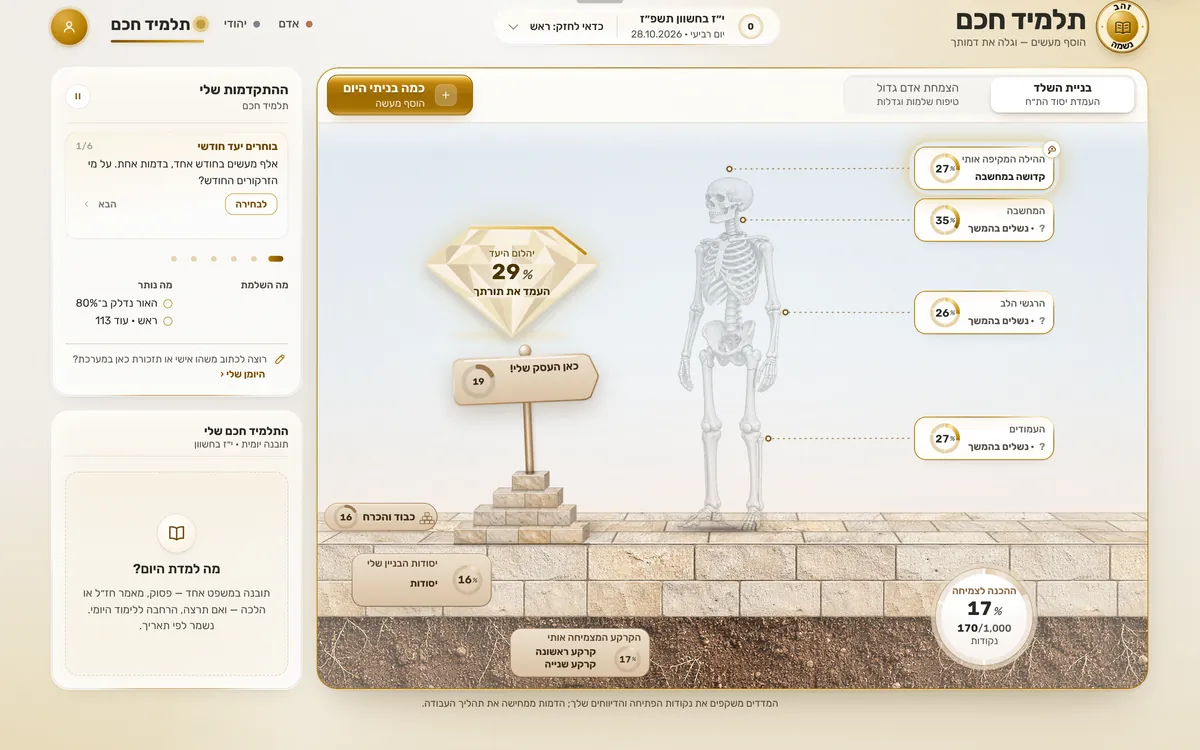1200x750 pixels.
Task: Click the מה השלמת column heading
Action: point(265,285)
